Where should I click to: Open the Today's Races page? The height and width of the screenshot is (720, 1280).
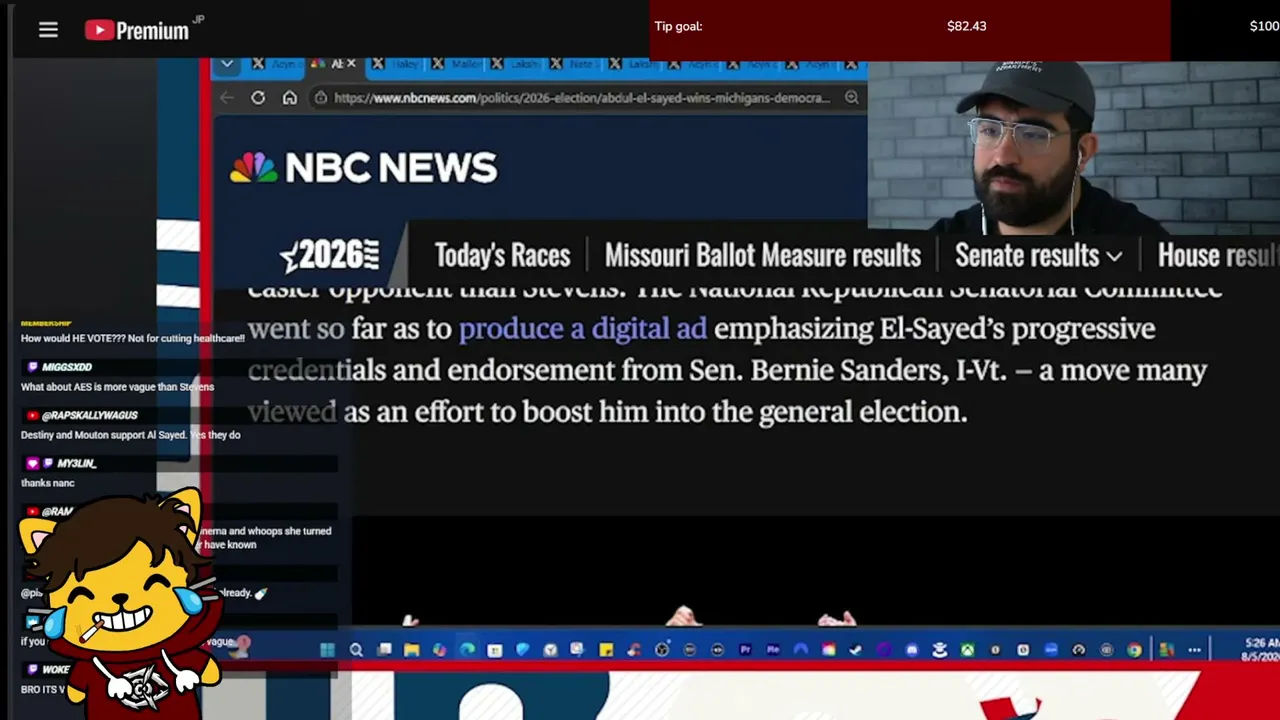(502, 256)
